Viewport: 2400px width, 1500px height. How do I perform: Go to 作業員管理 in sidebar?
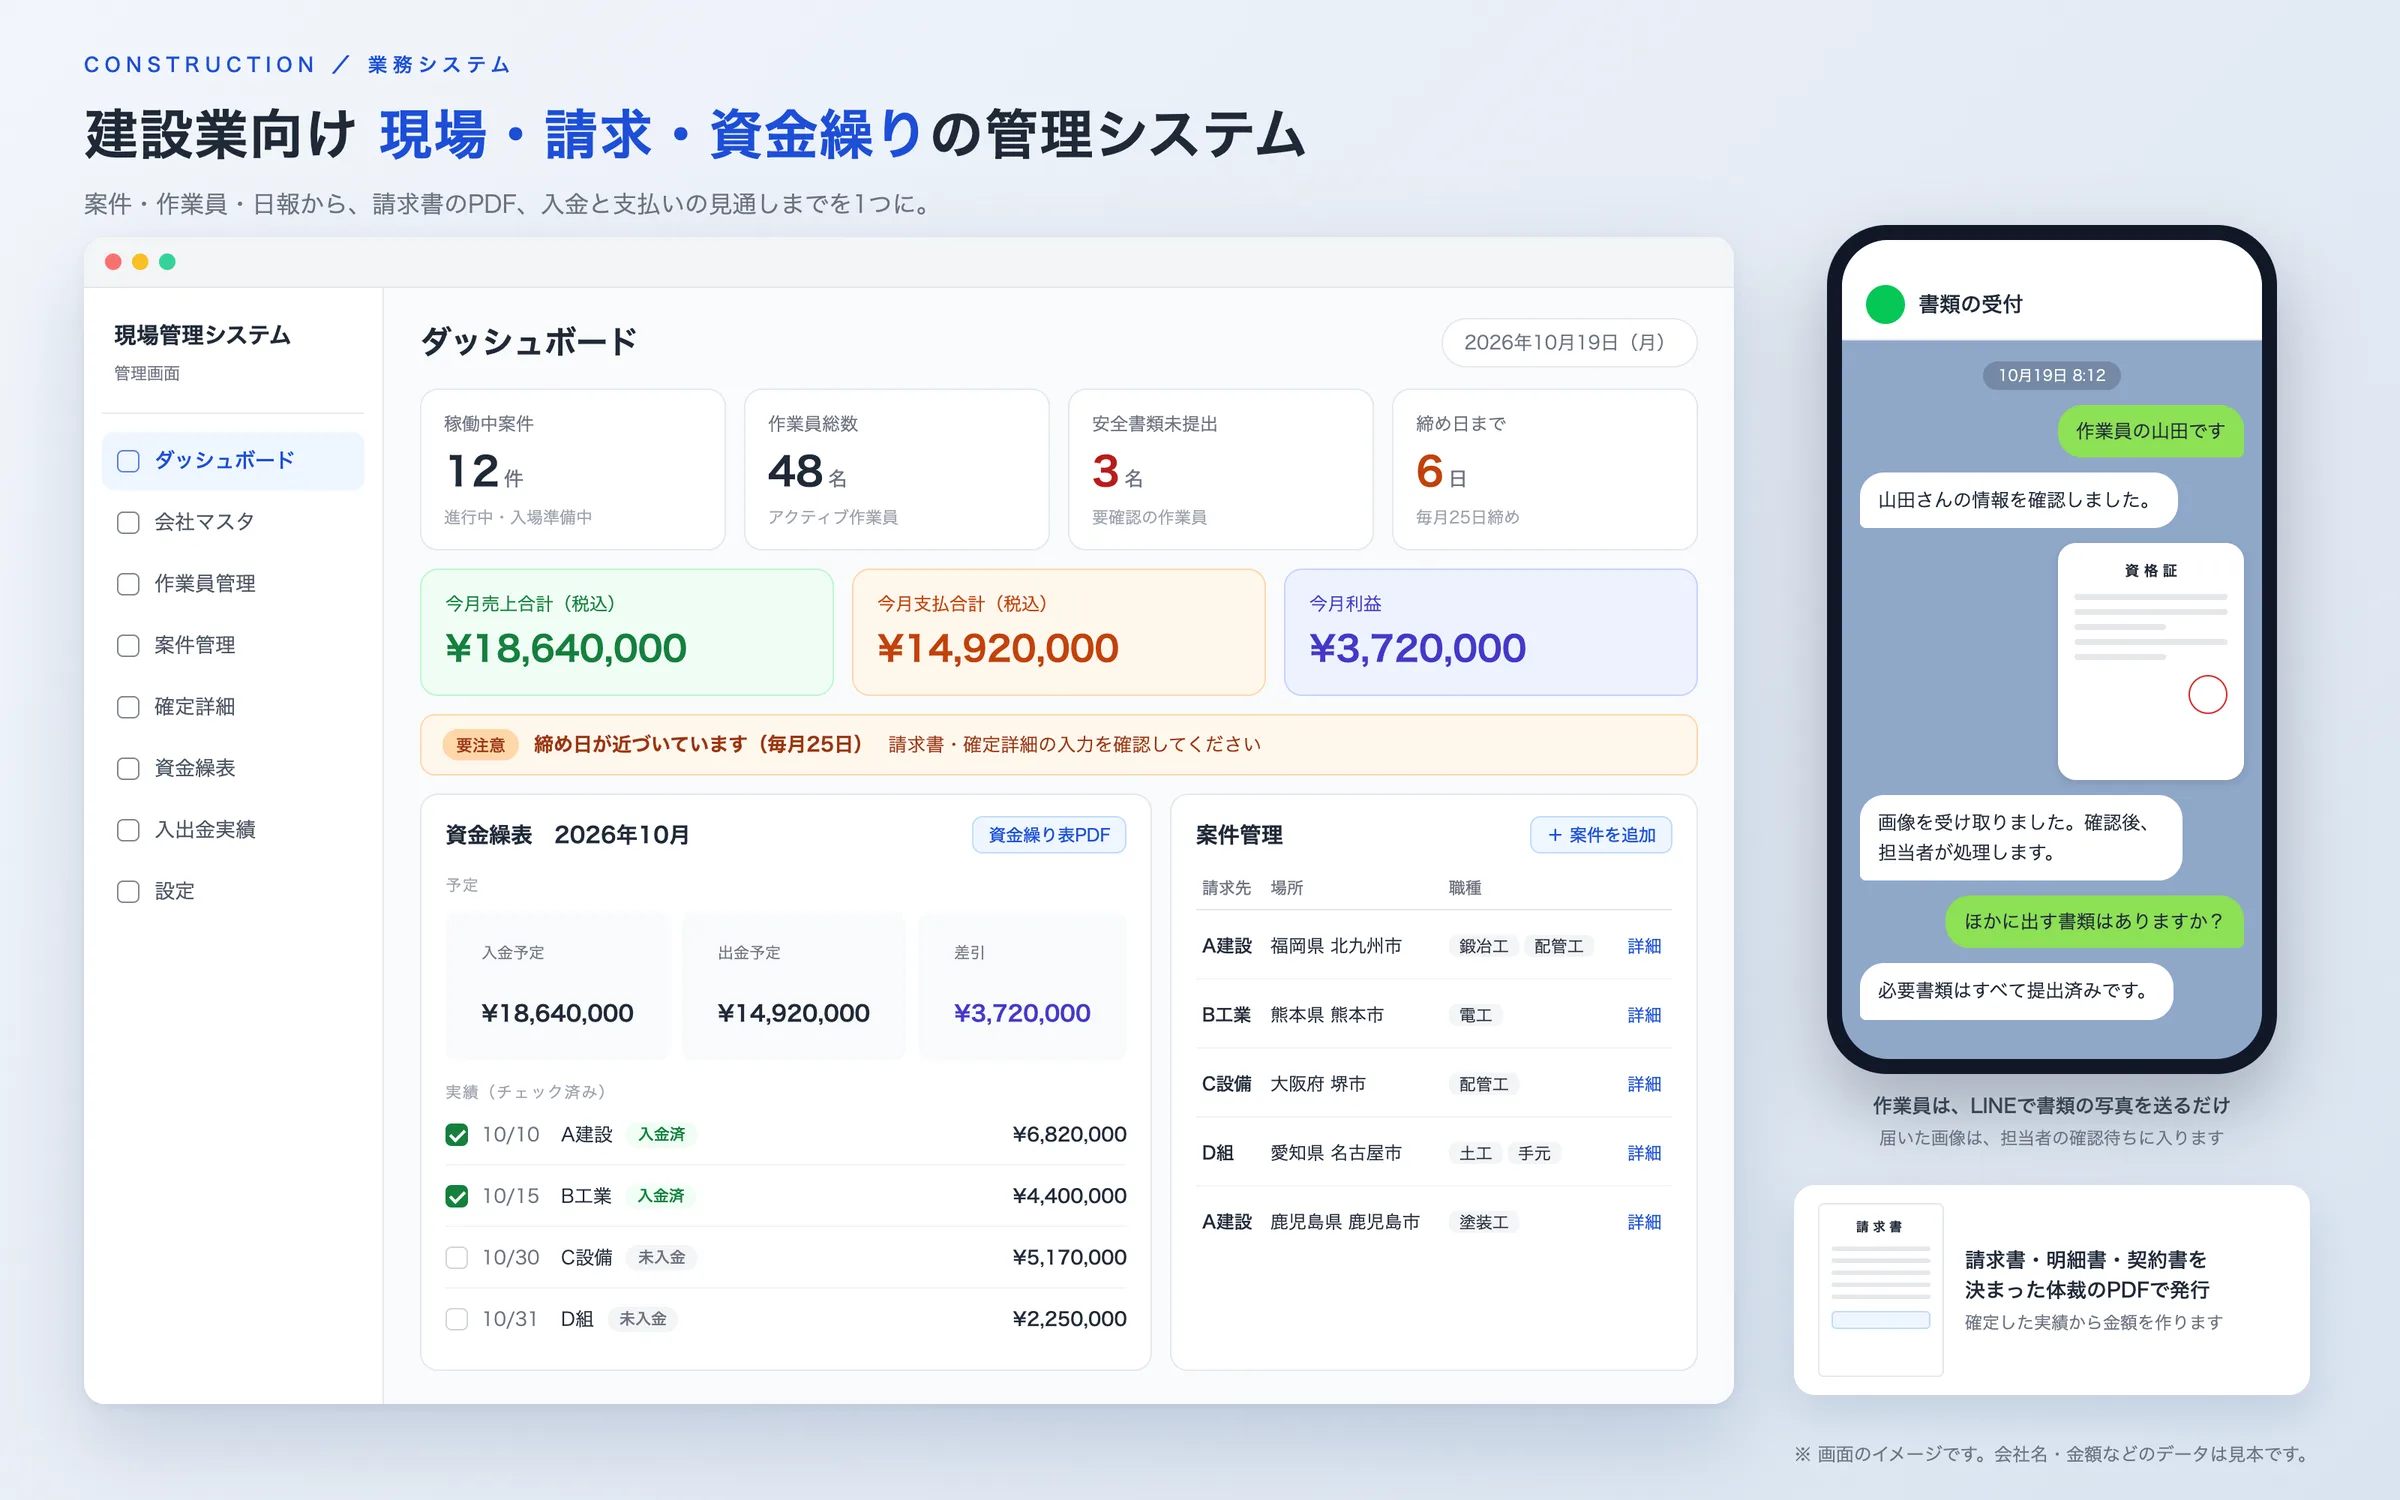[x=233, y=584]
